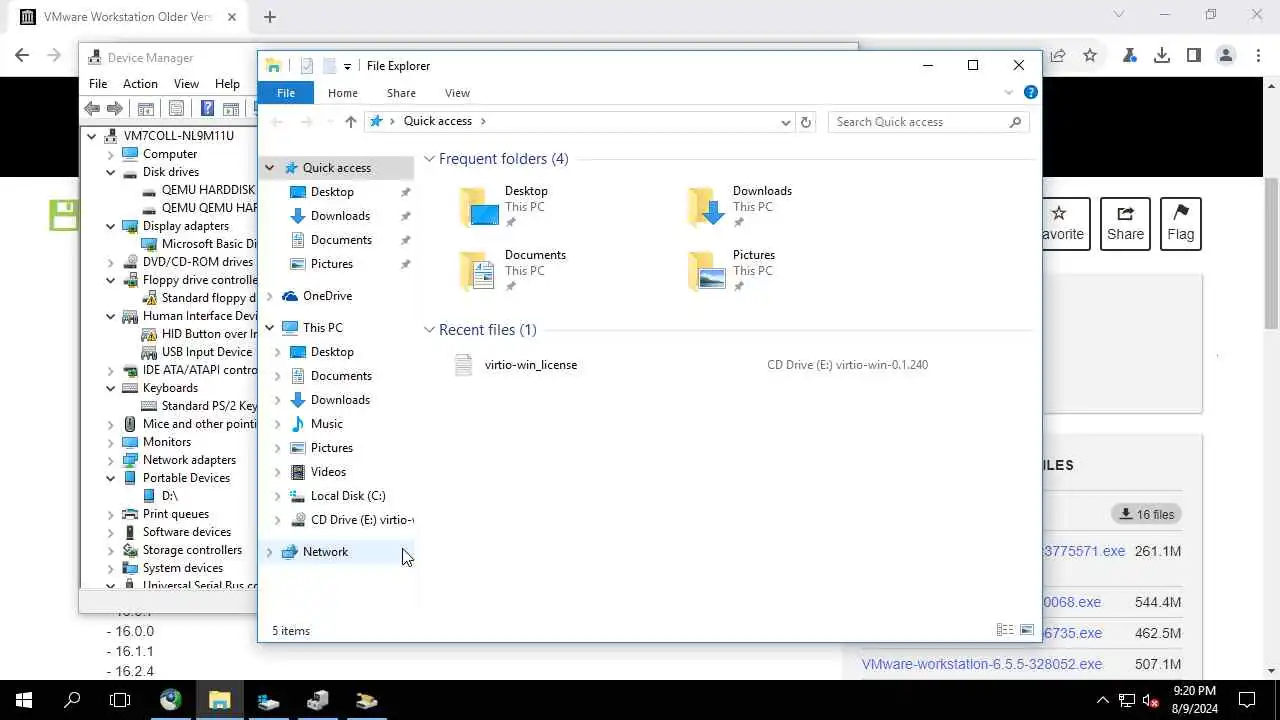1280x720 pixels.
Task: Refresh the Quick access location
Action: 806,122
